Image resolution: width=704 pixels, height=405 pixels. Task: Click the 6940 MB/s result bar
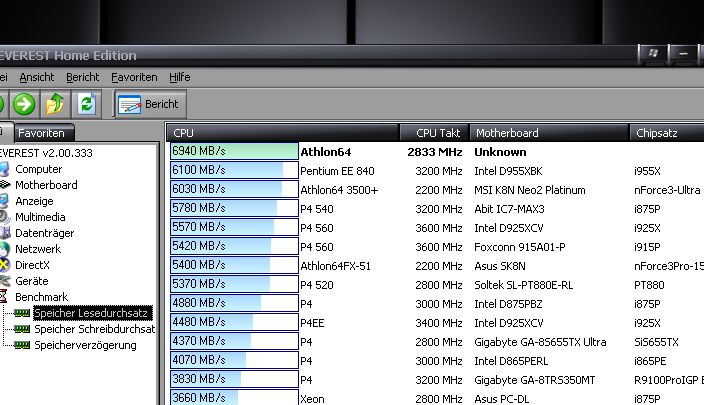coord(234,151)
